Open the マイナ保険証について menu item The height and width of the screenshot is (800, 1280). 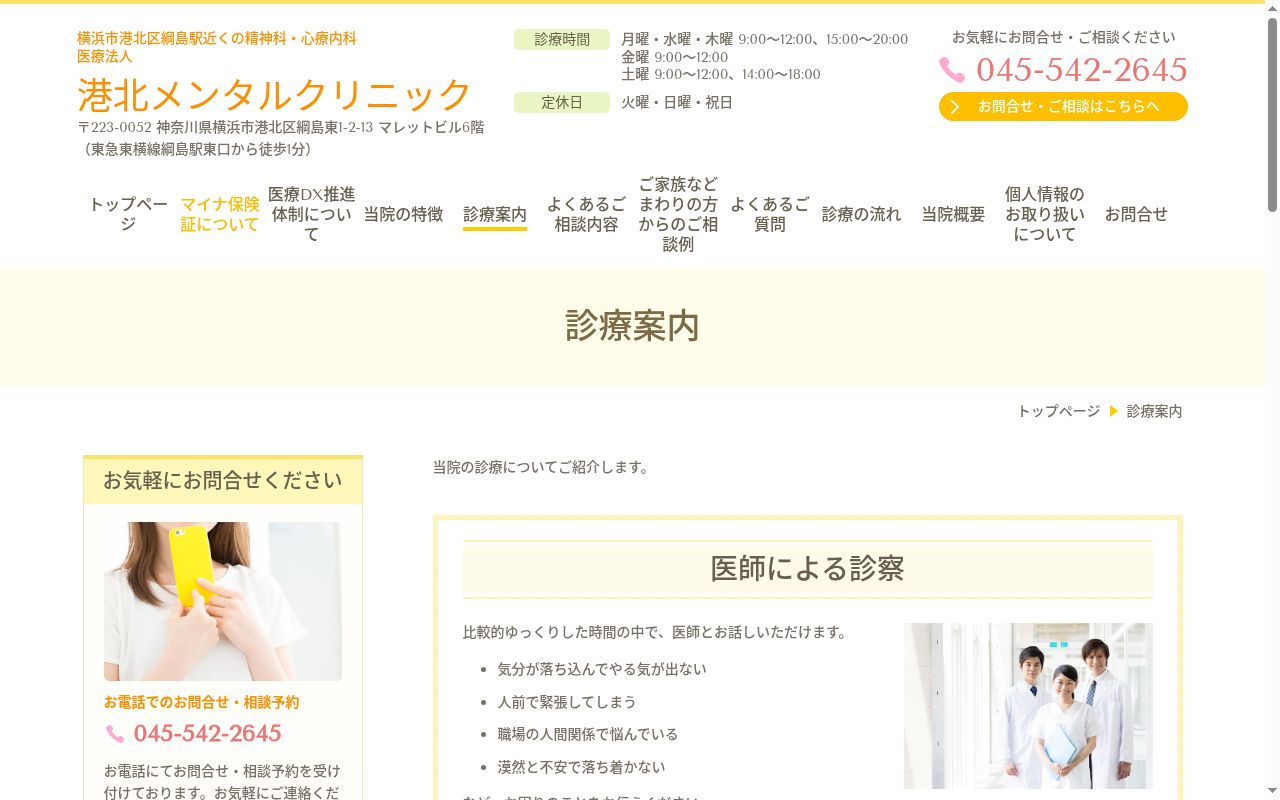pyautogui.click(x=220, y=214)
